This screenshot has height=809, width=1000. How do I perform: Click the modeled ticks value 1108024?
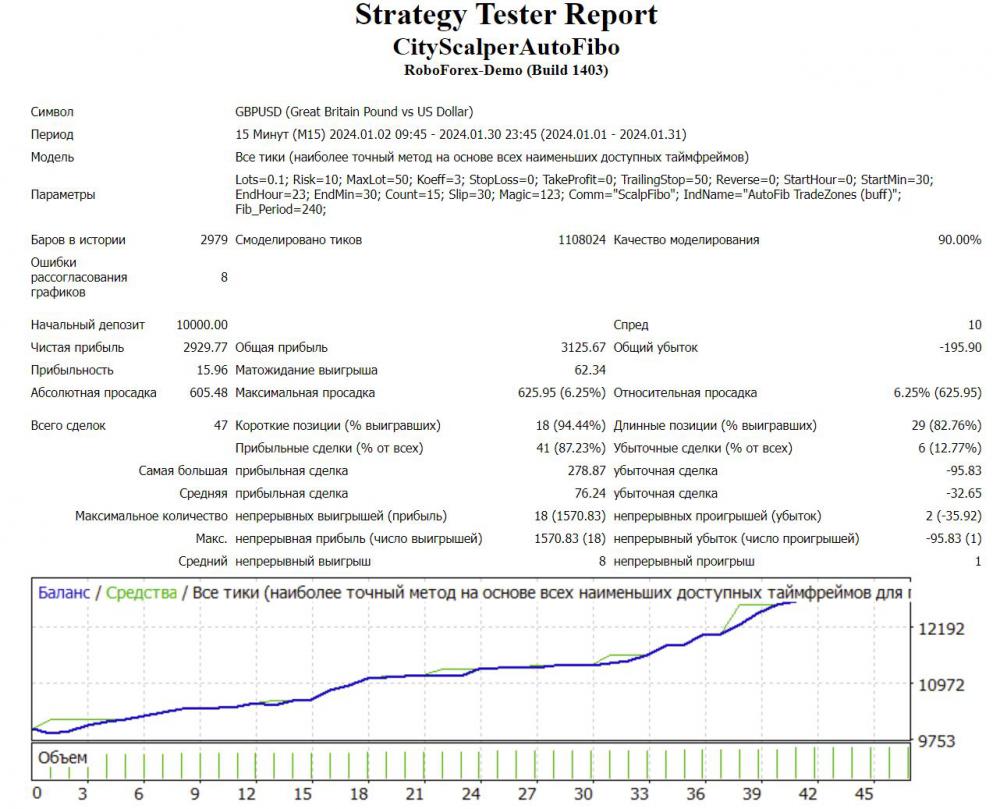tap(582, 240)
